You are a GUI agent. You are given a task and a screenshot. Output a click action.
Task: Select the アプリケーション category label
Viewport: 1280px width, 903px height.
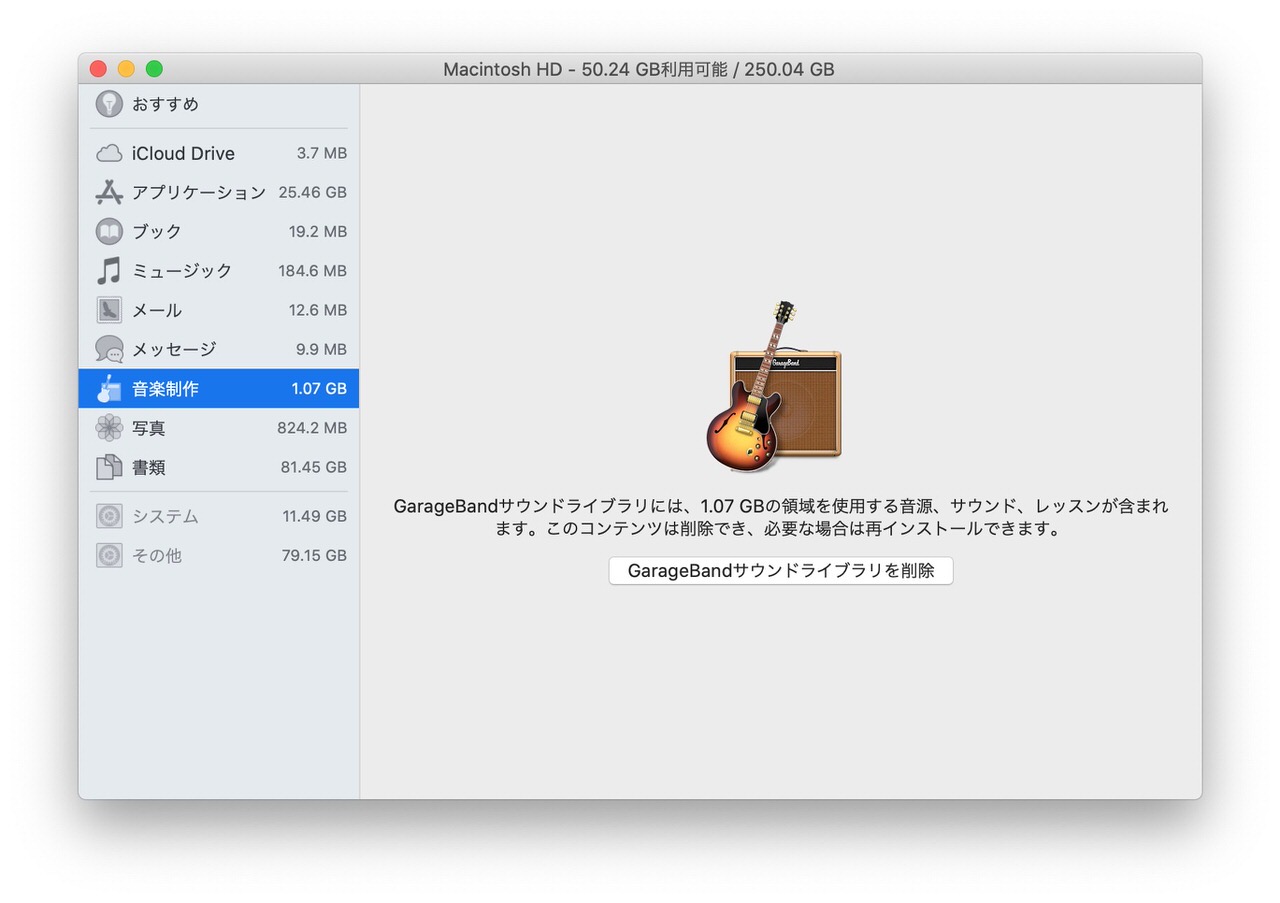tap(199, 192)
